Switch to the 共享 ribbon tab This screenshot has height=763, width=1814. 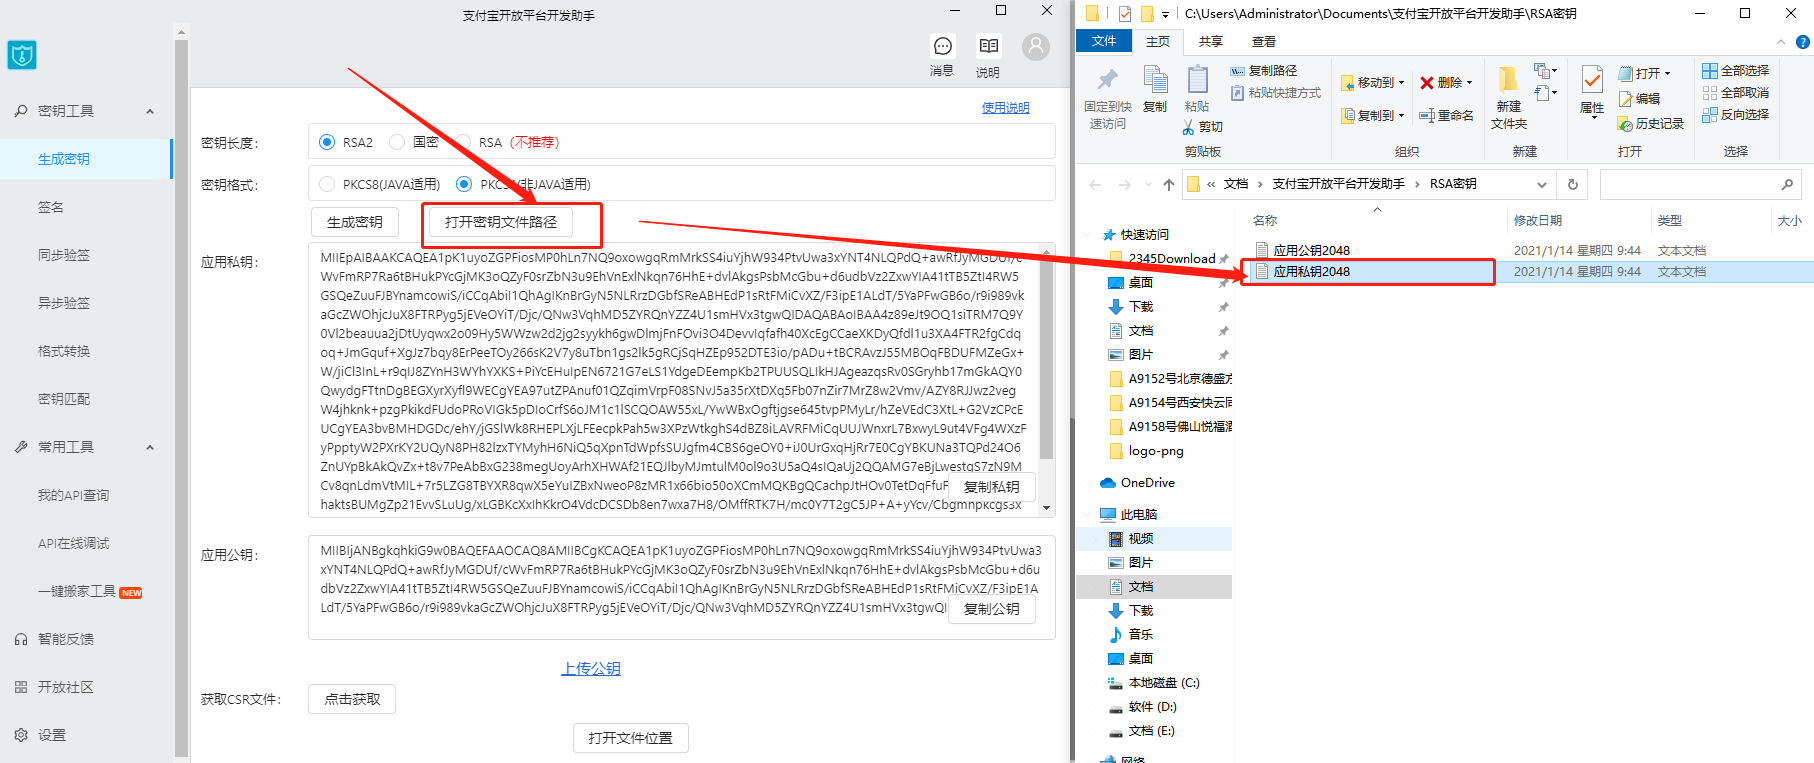tap(1211, 42)
